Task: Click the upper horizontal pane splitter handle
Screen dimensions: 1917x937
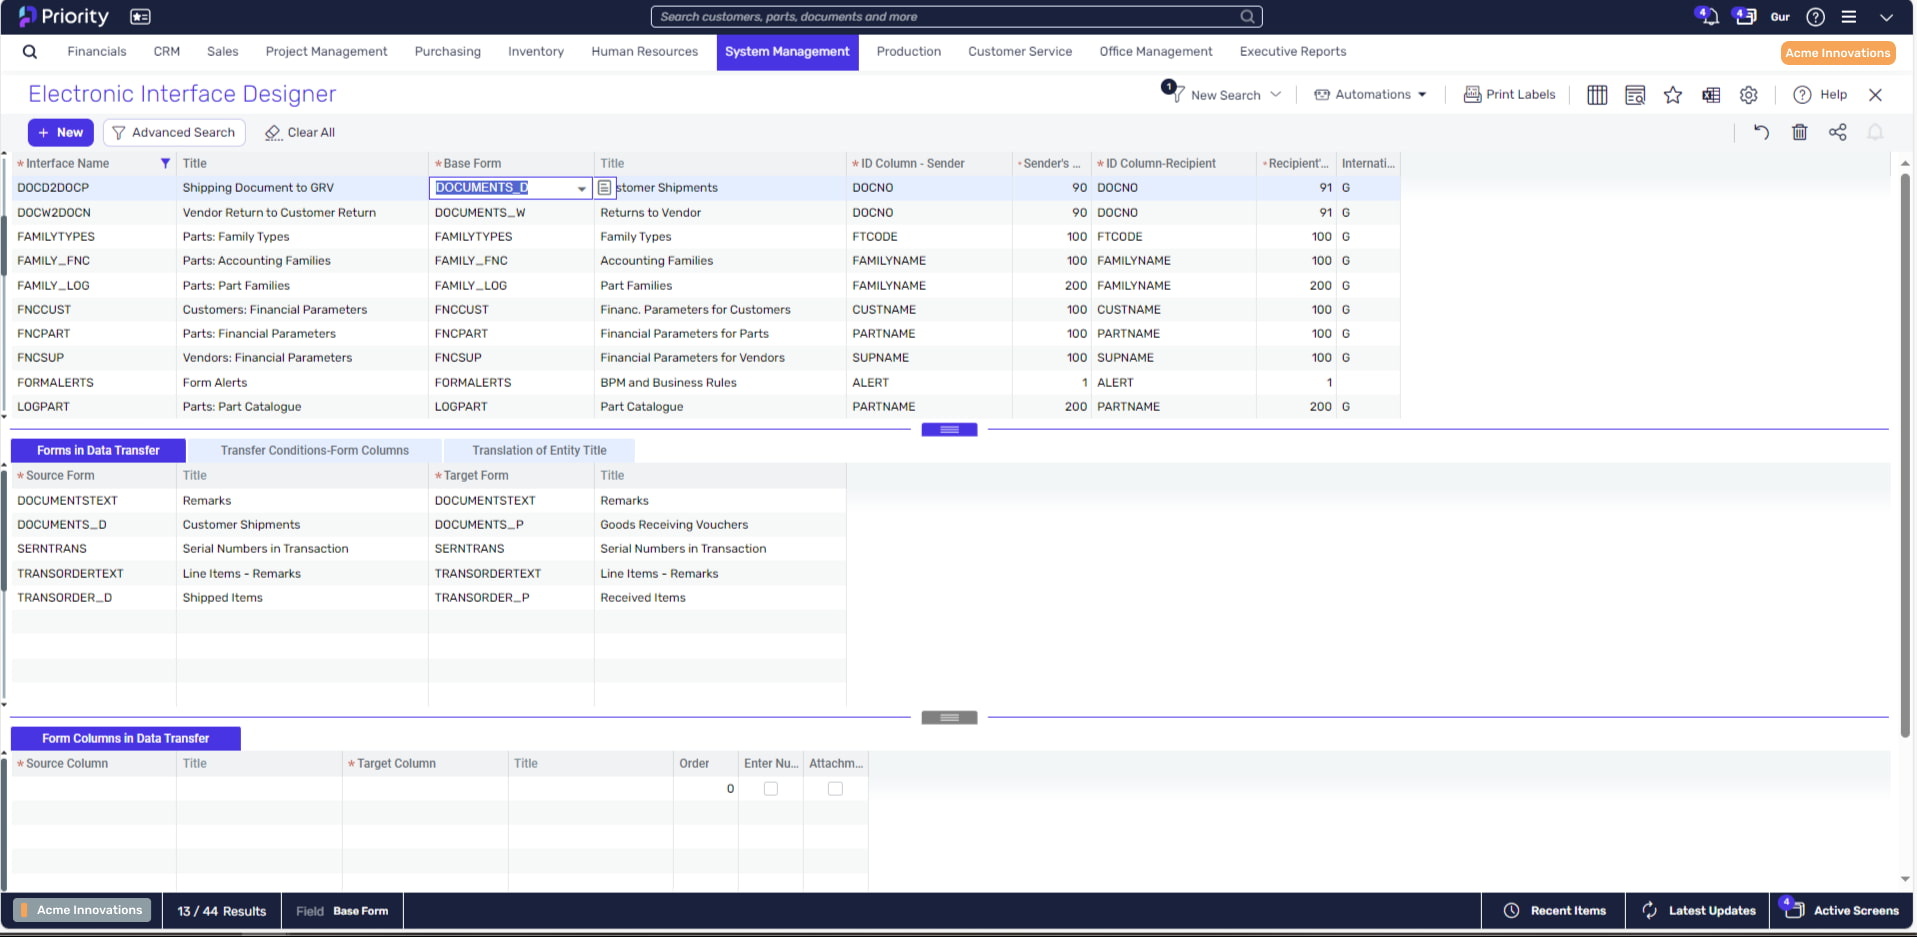Action: pos(949,430)
